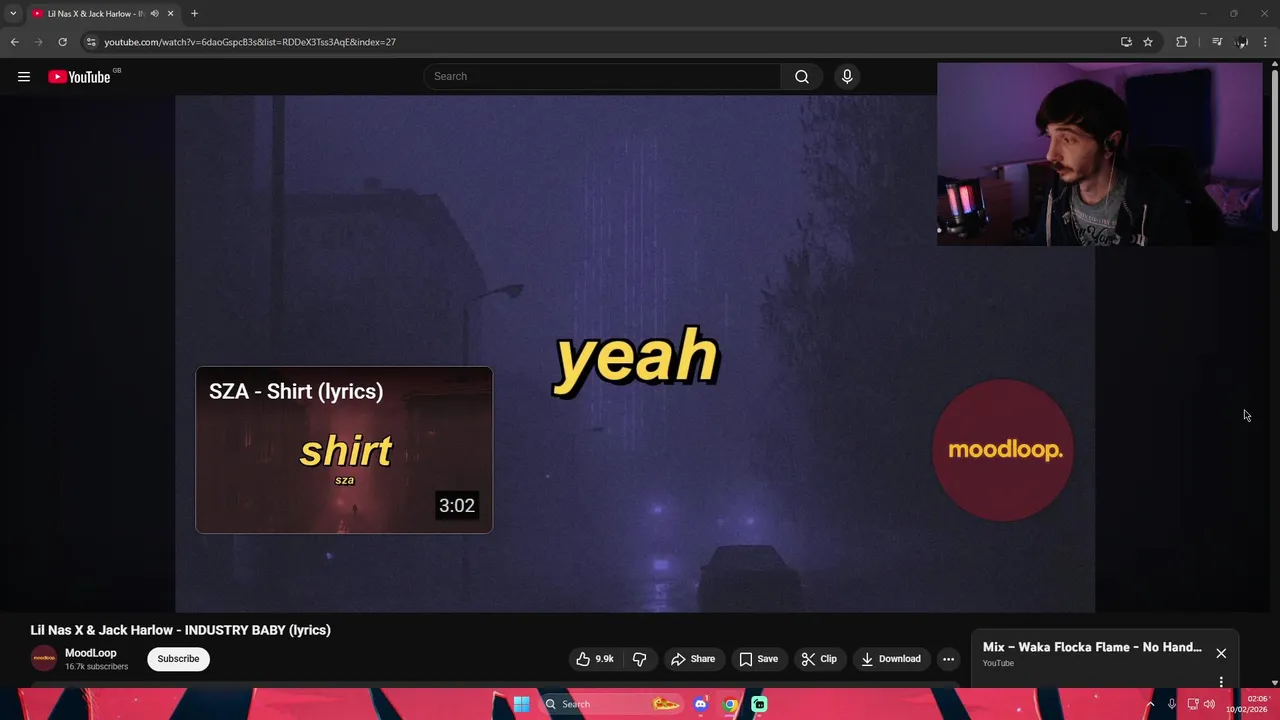The height and width of the screenshot is (720, 1280).
Task: Create a Clip of the video
Action: click(x=819, y=659)
